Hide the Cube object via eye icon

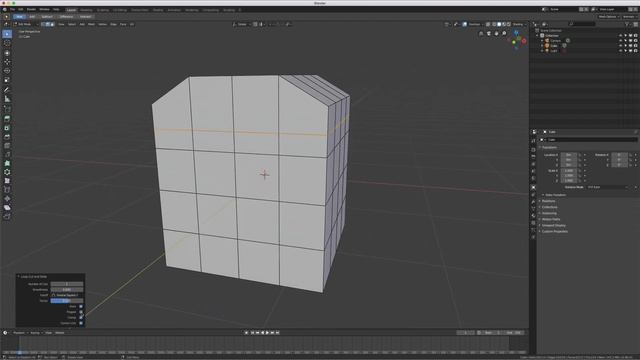[620, 45]
